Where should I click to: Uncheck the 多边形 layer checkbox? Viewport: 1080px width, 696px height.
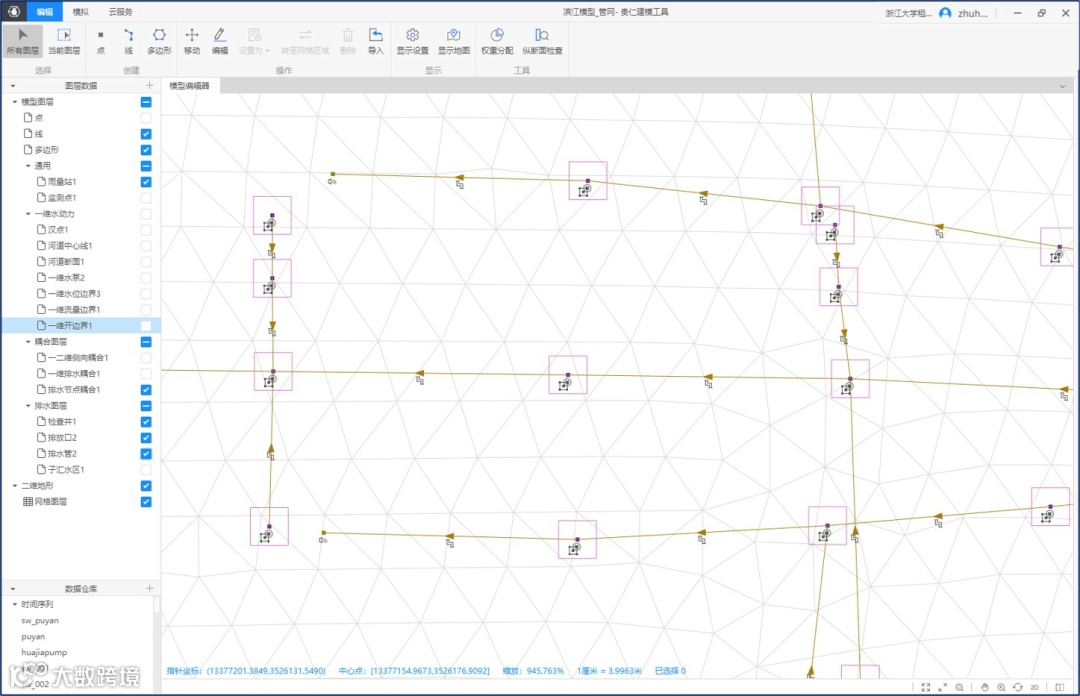coord(146,150)
